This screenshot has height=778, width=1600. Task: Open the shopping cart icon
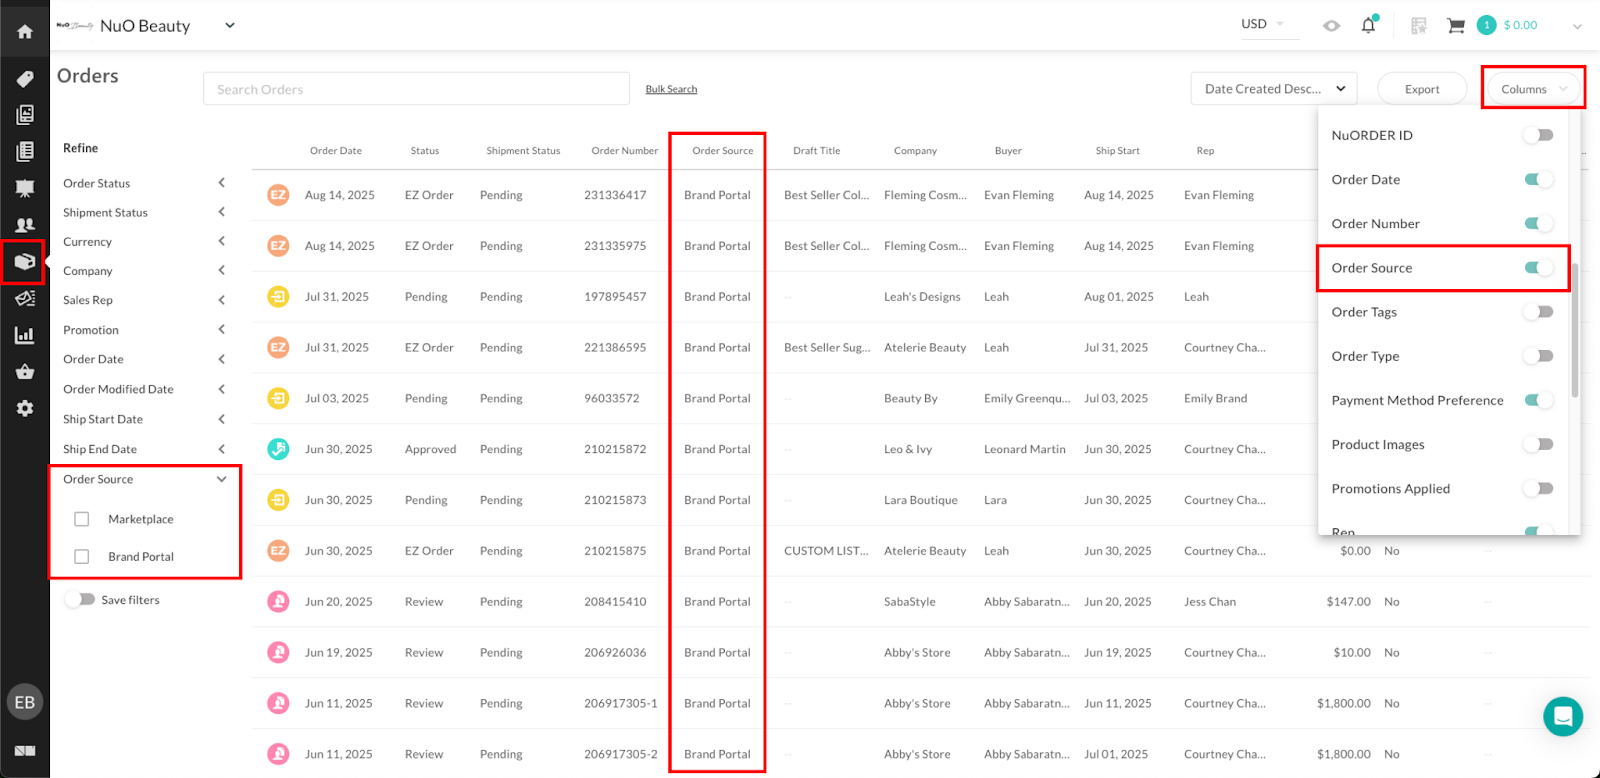point(1456,26)
